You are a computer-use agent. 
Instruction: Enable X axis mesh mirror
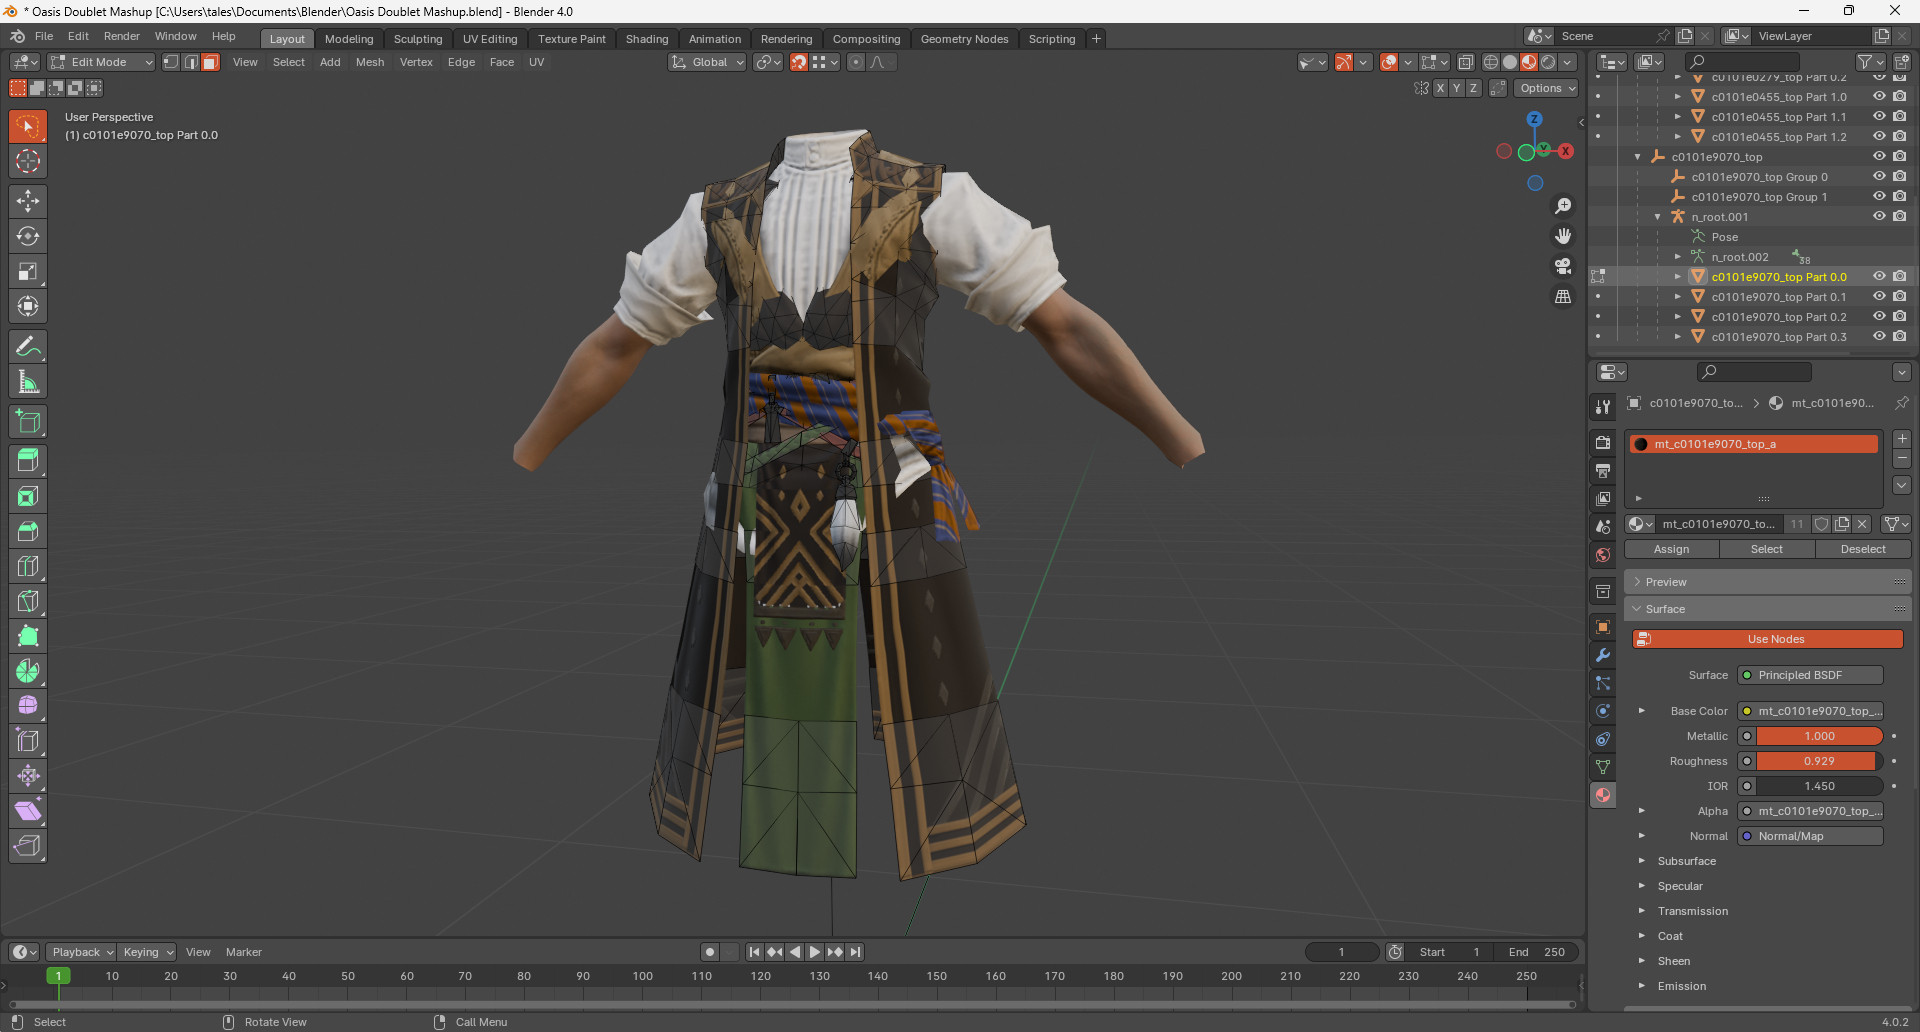click(1440, 88)
